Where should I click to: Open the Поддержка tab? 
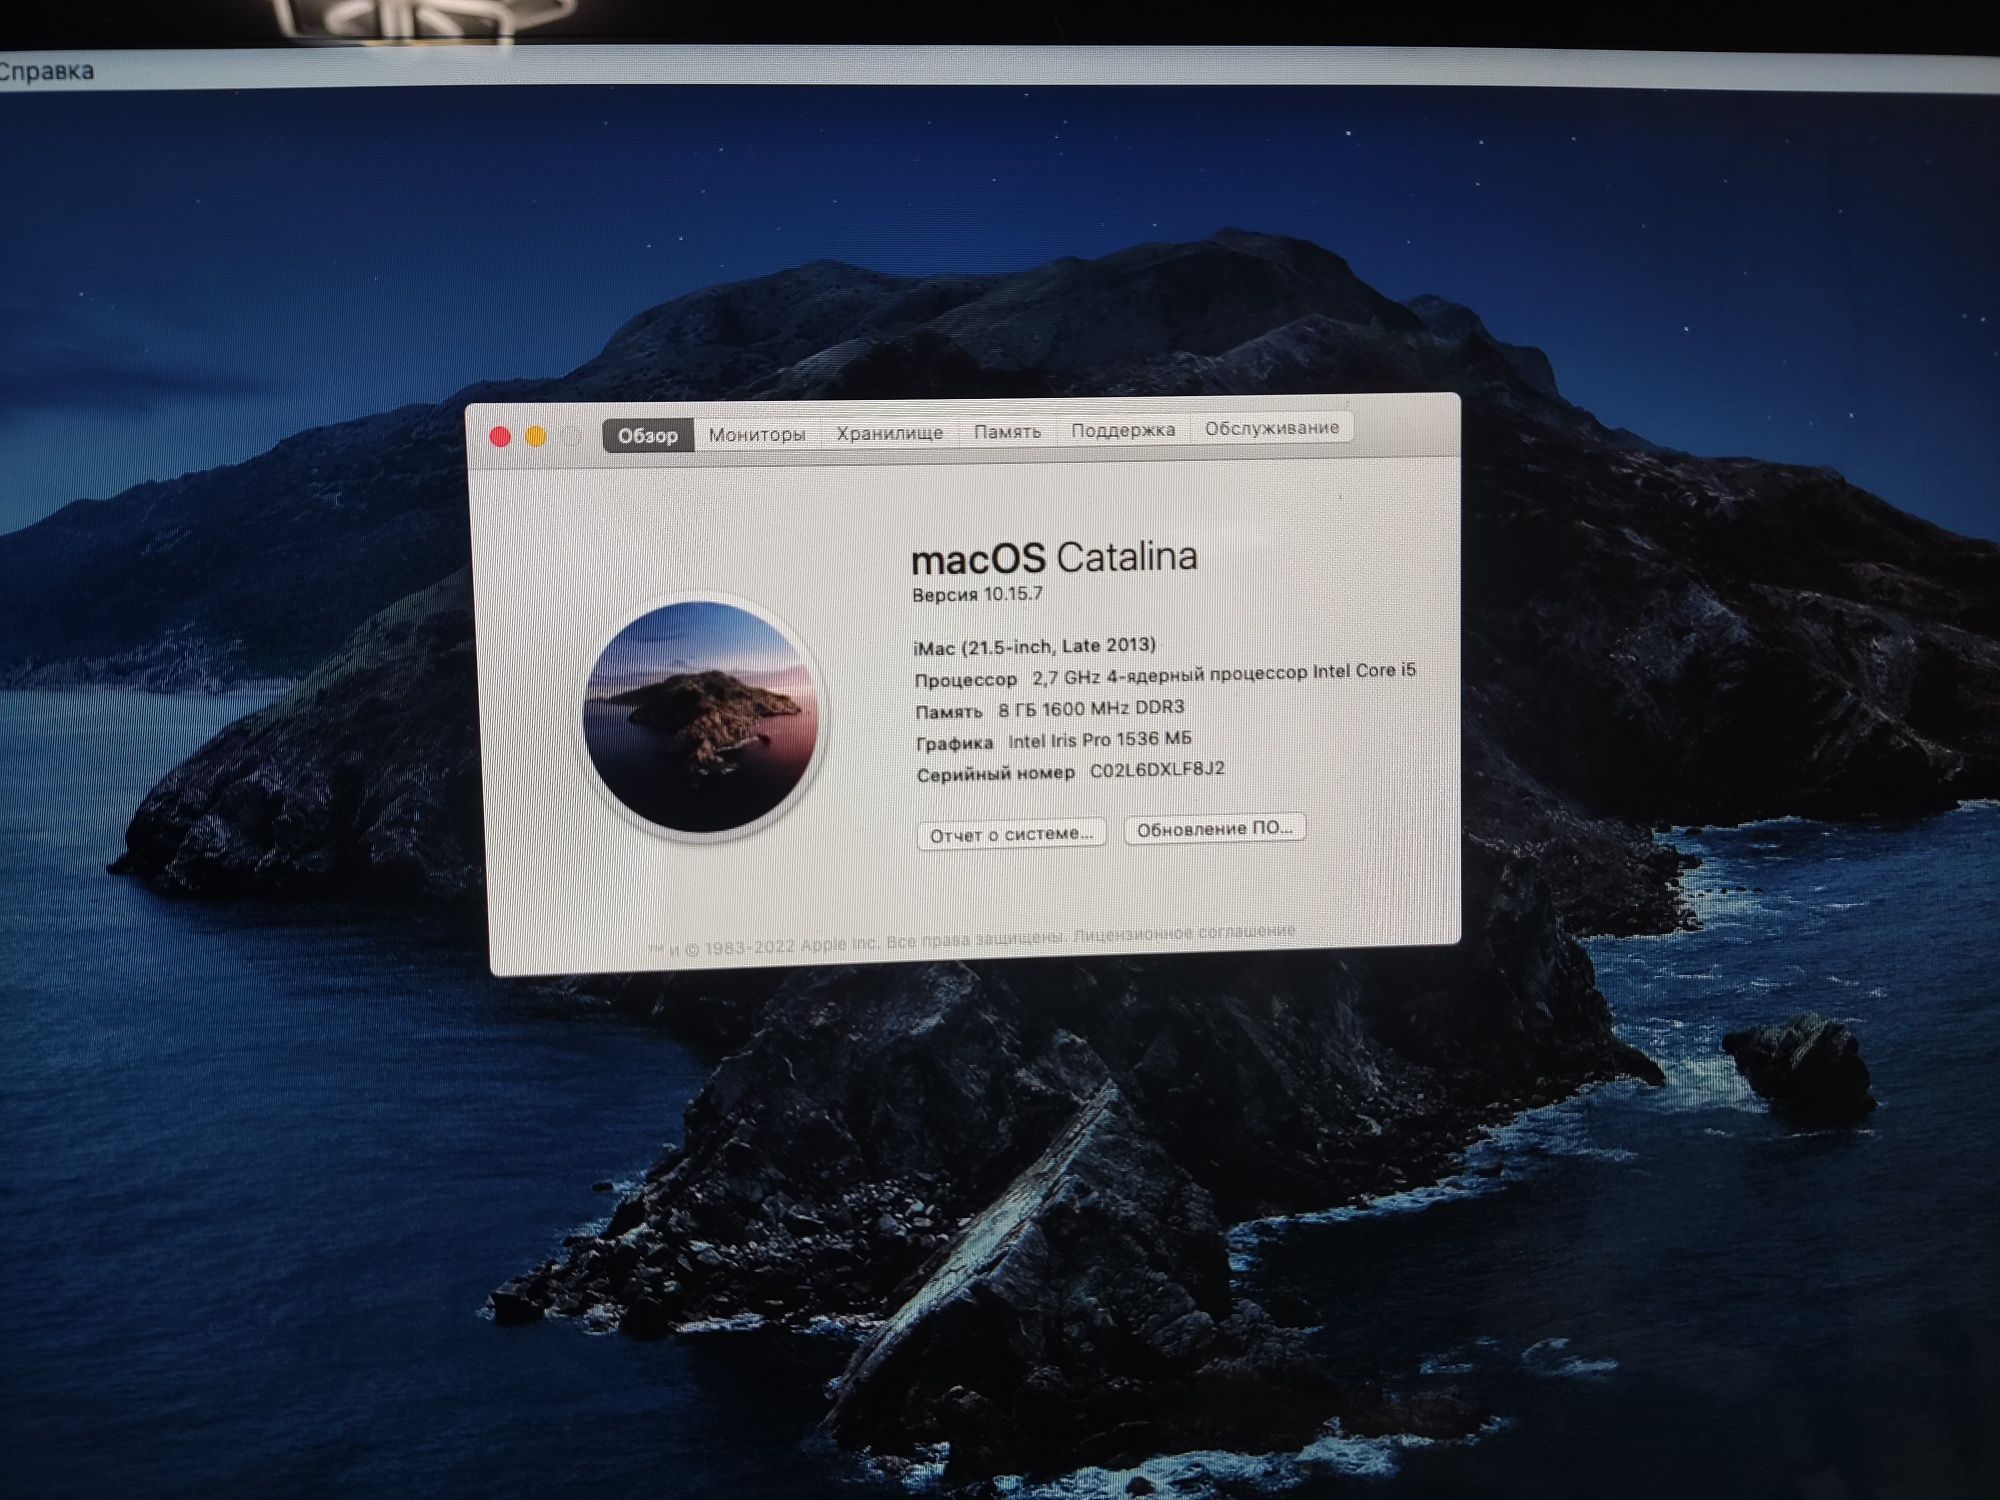click(x=1123, y=430)
